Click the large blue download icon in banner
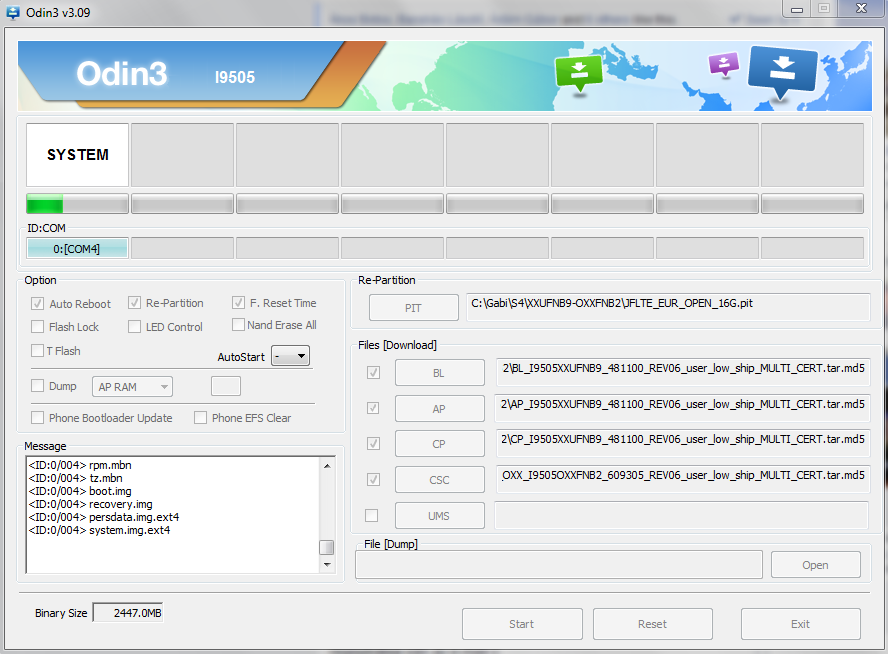The image size is (888, 654). pos(782,72)
